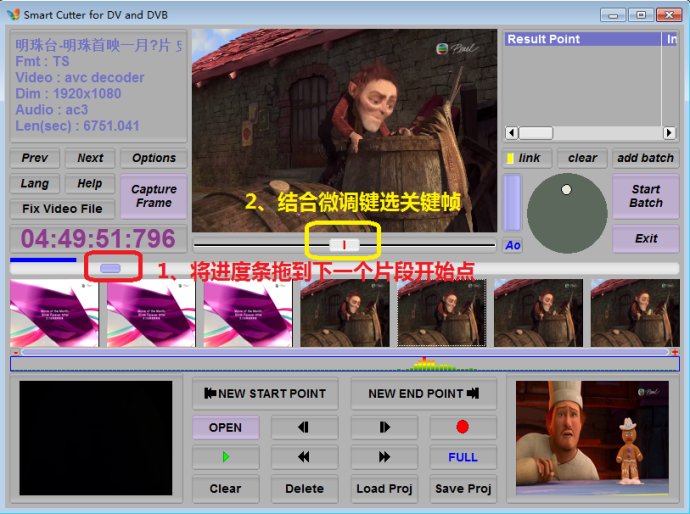Click the jog dial knob
This screenshot has height=514, width=690.
coord(566,190)
